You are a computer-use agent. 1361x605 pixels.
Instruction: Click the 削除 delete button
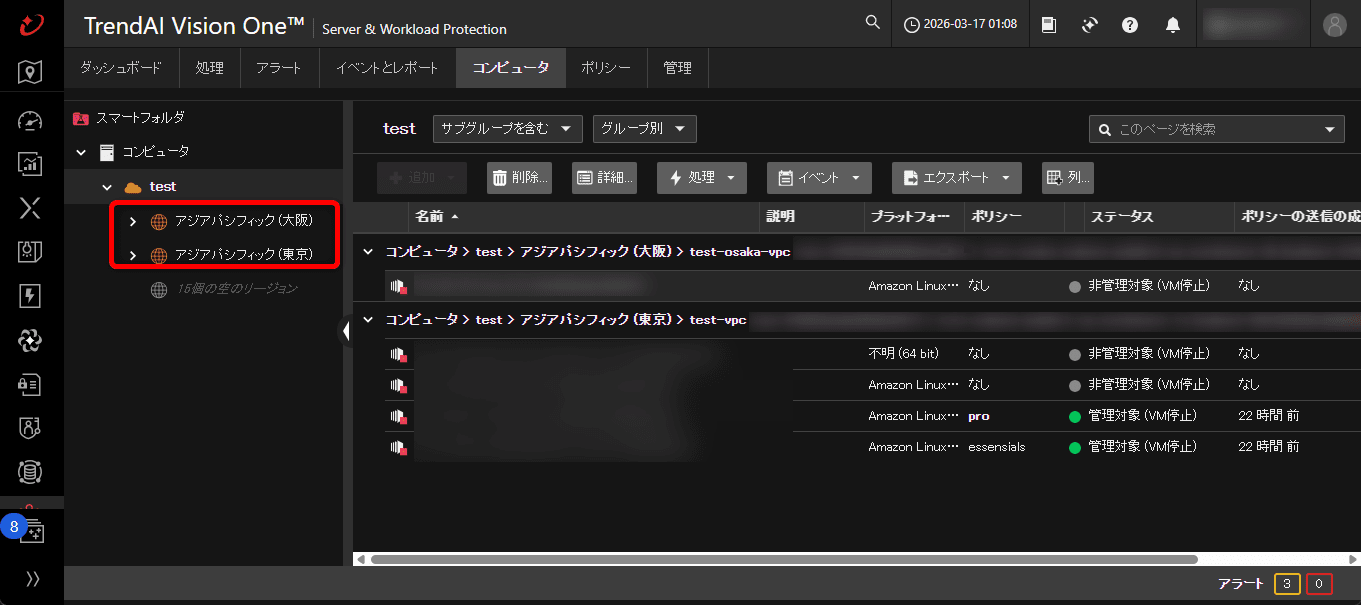coord(519,177)
